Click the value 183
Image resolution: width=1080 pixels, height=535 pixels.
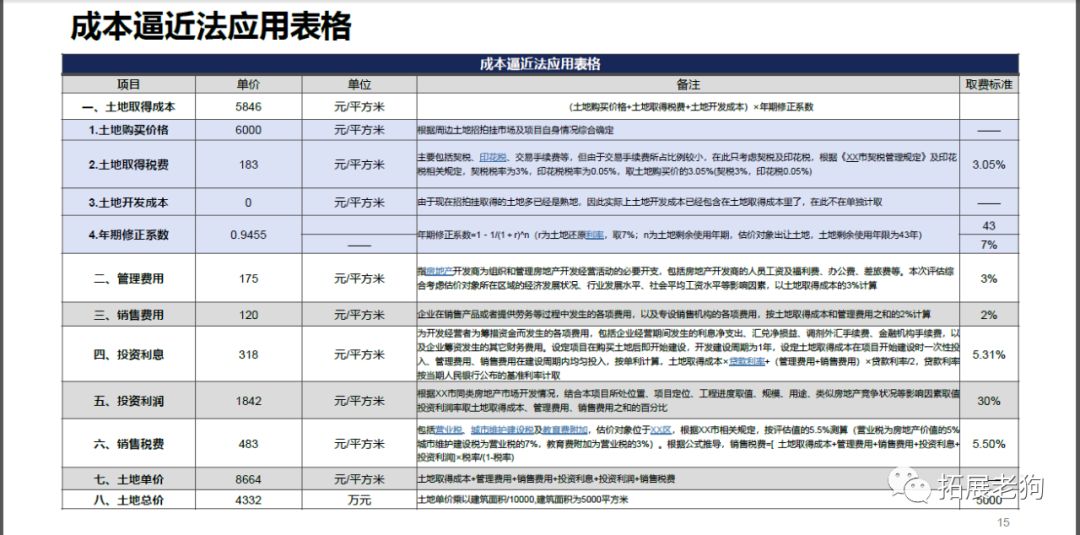tap(249, 165)
